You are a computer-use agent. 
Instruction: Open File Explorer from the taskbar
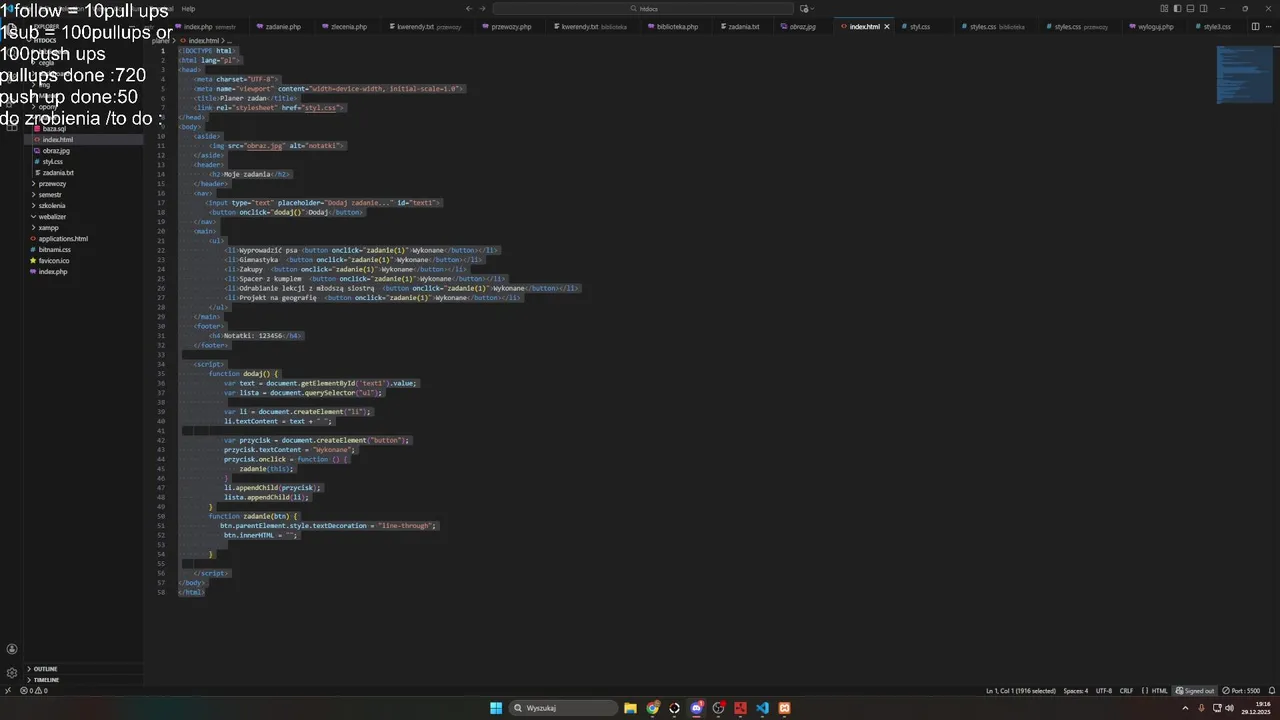click(631, 708)
